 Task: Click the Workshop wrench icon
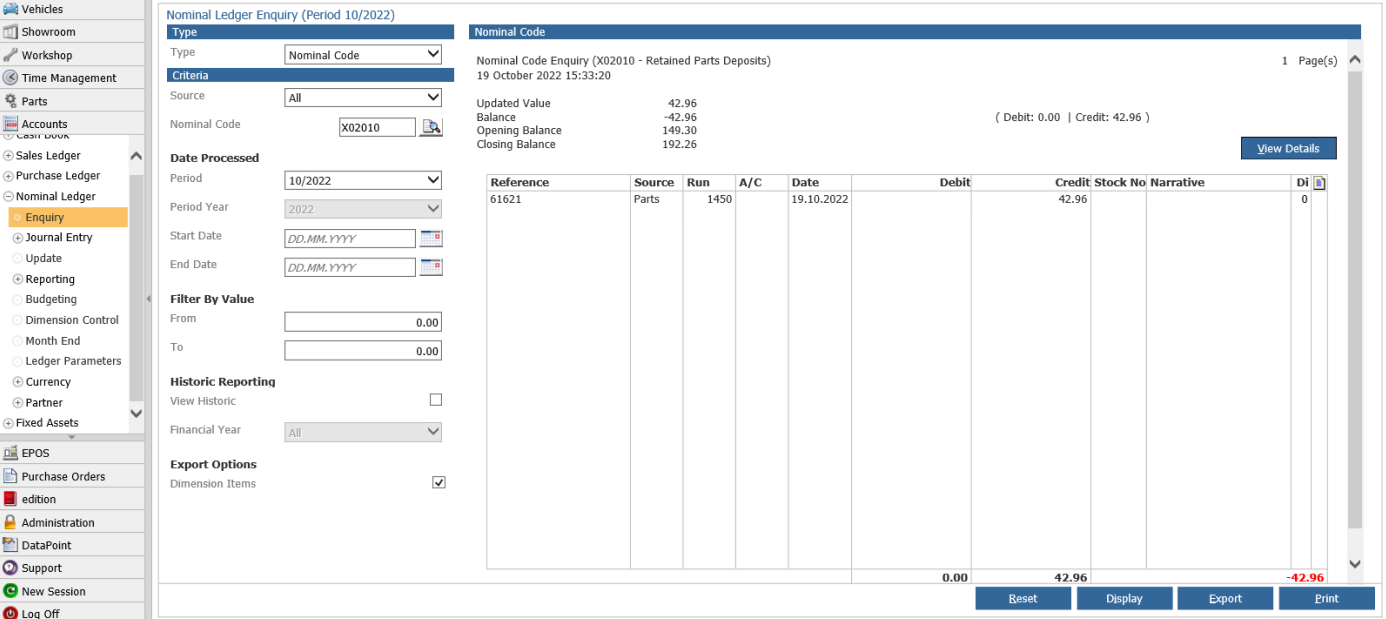click(x=10, y=55)
